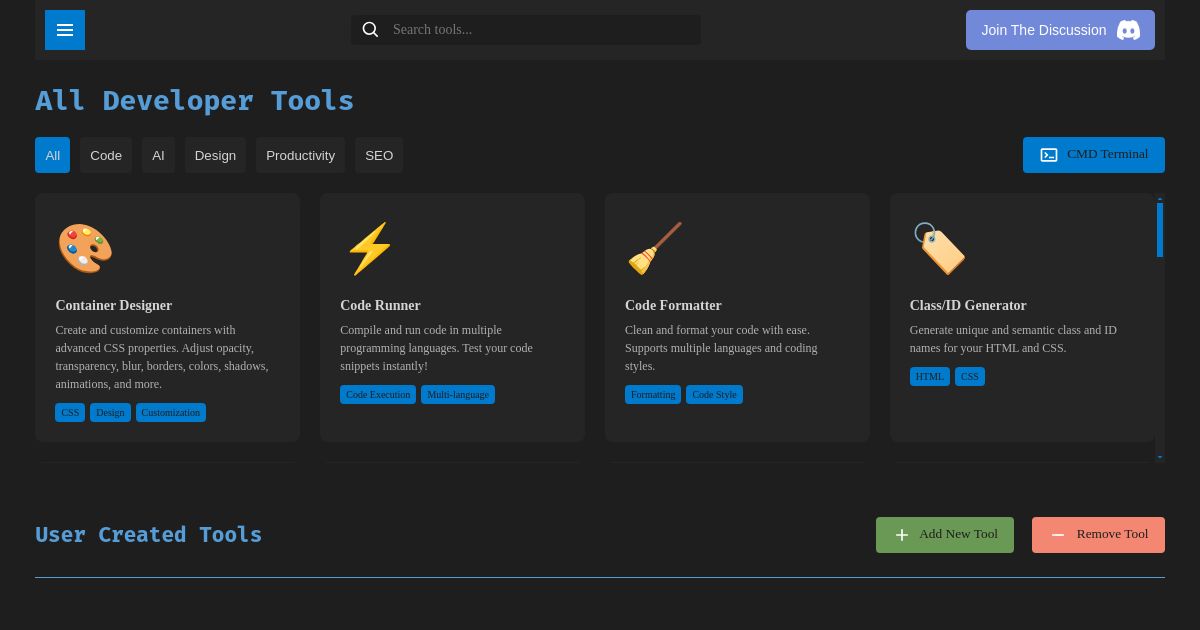This screenshot has height=630, width=1200.
Task: Click the Discord icon next to Join The Discussion
Action: pos(1128,30)
